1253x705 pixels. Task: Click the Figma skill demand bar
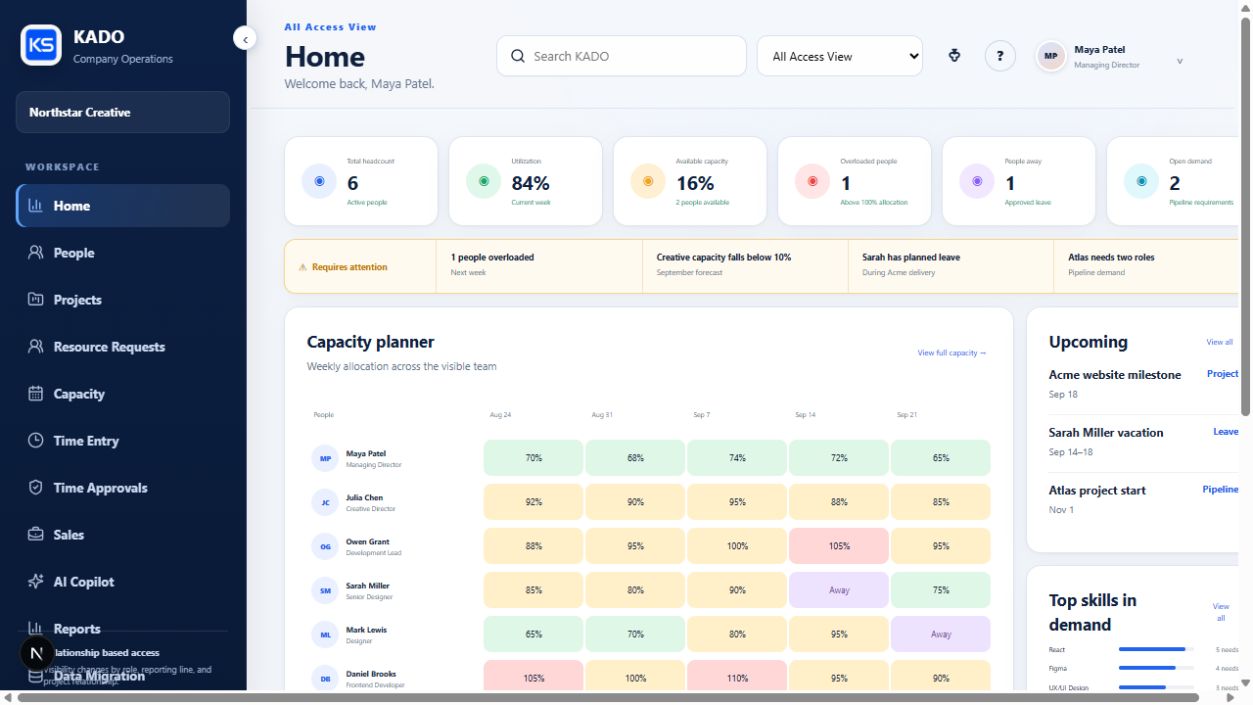pos(1157,668)
